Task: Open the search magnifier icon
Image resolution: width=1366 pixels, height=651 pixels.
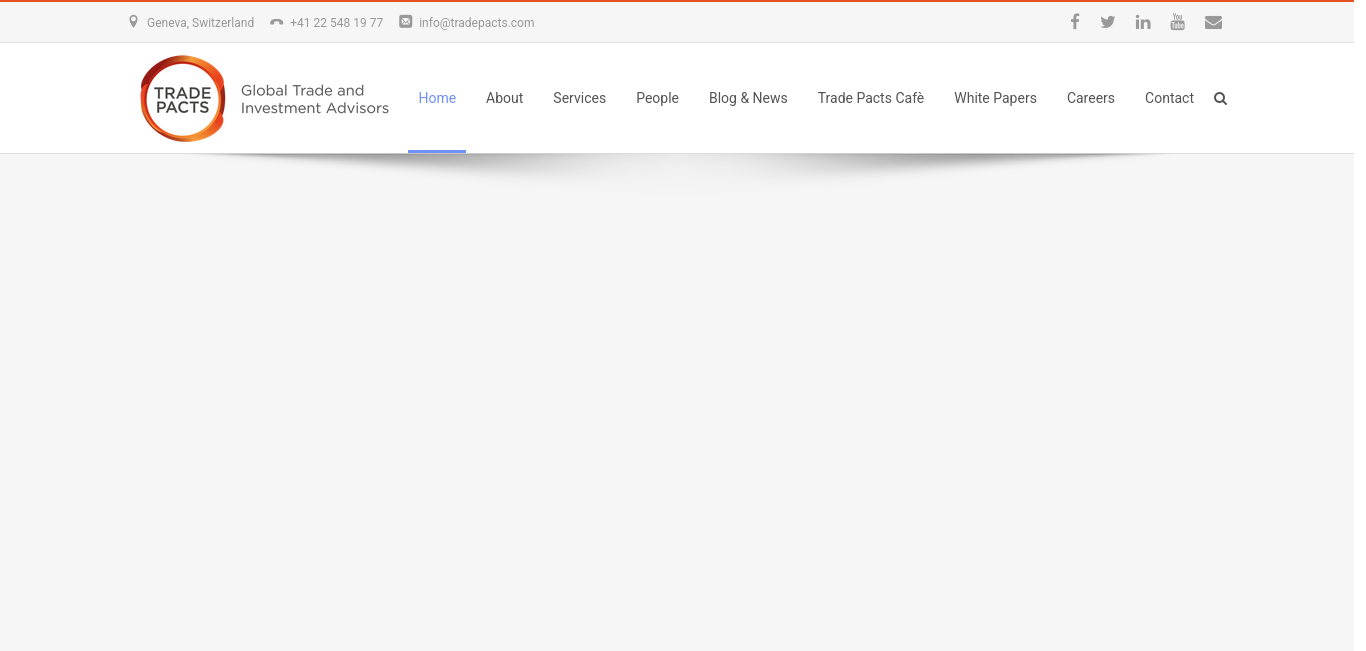Action: click(x=1220, y=98)
